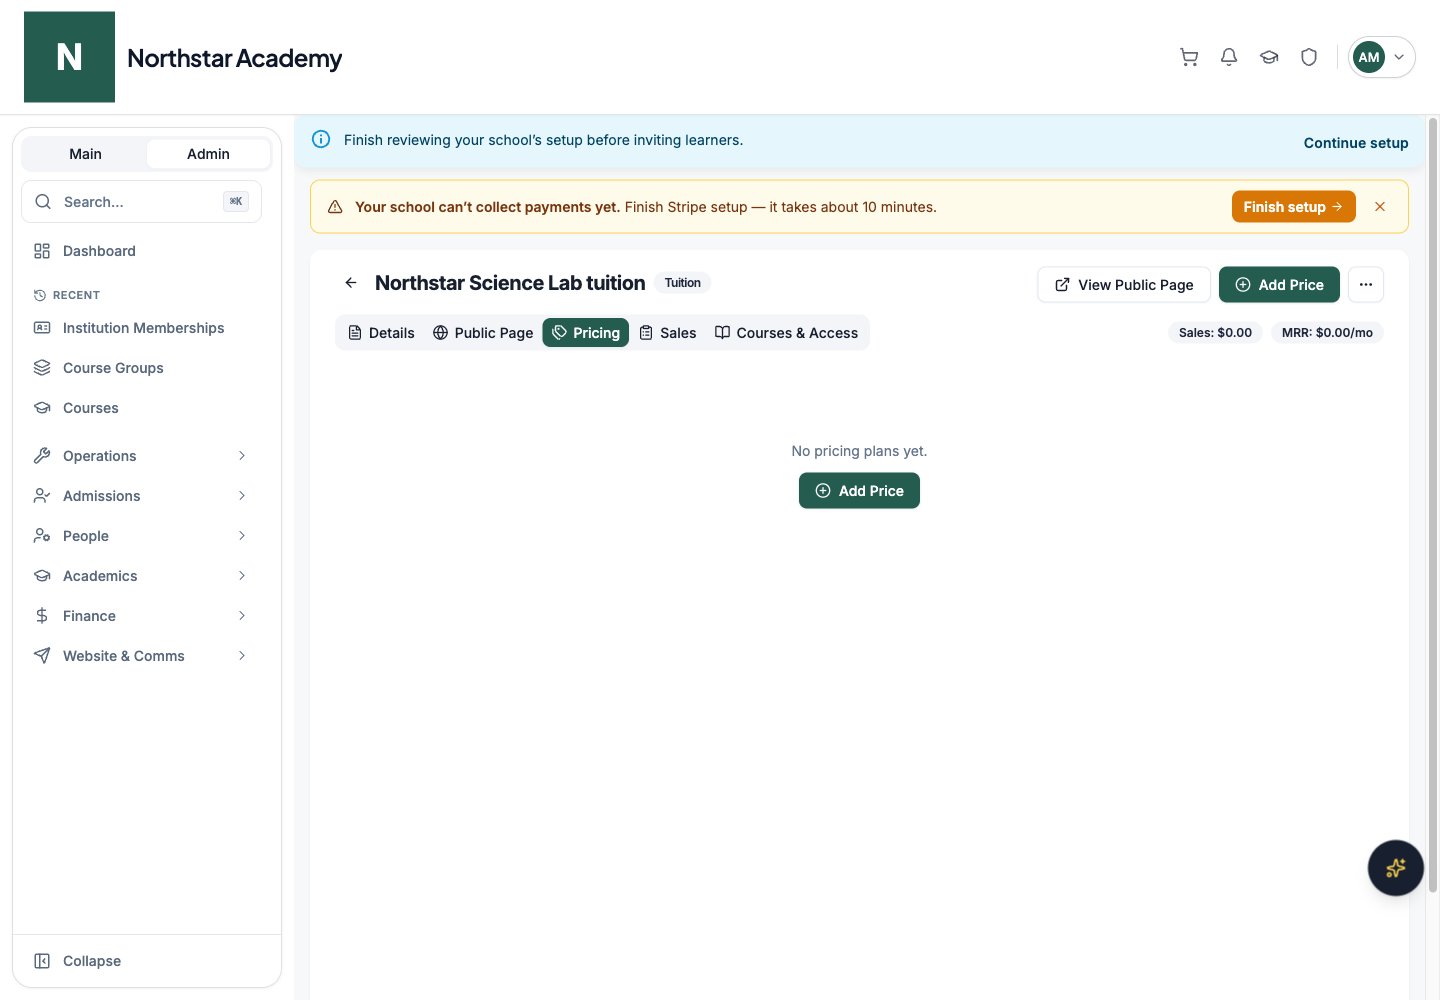The width and height of the screenshot is (1440, 1000).
Task: Click the graduation cap header icon
Action: pos(1269,57)
